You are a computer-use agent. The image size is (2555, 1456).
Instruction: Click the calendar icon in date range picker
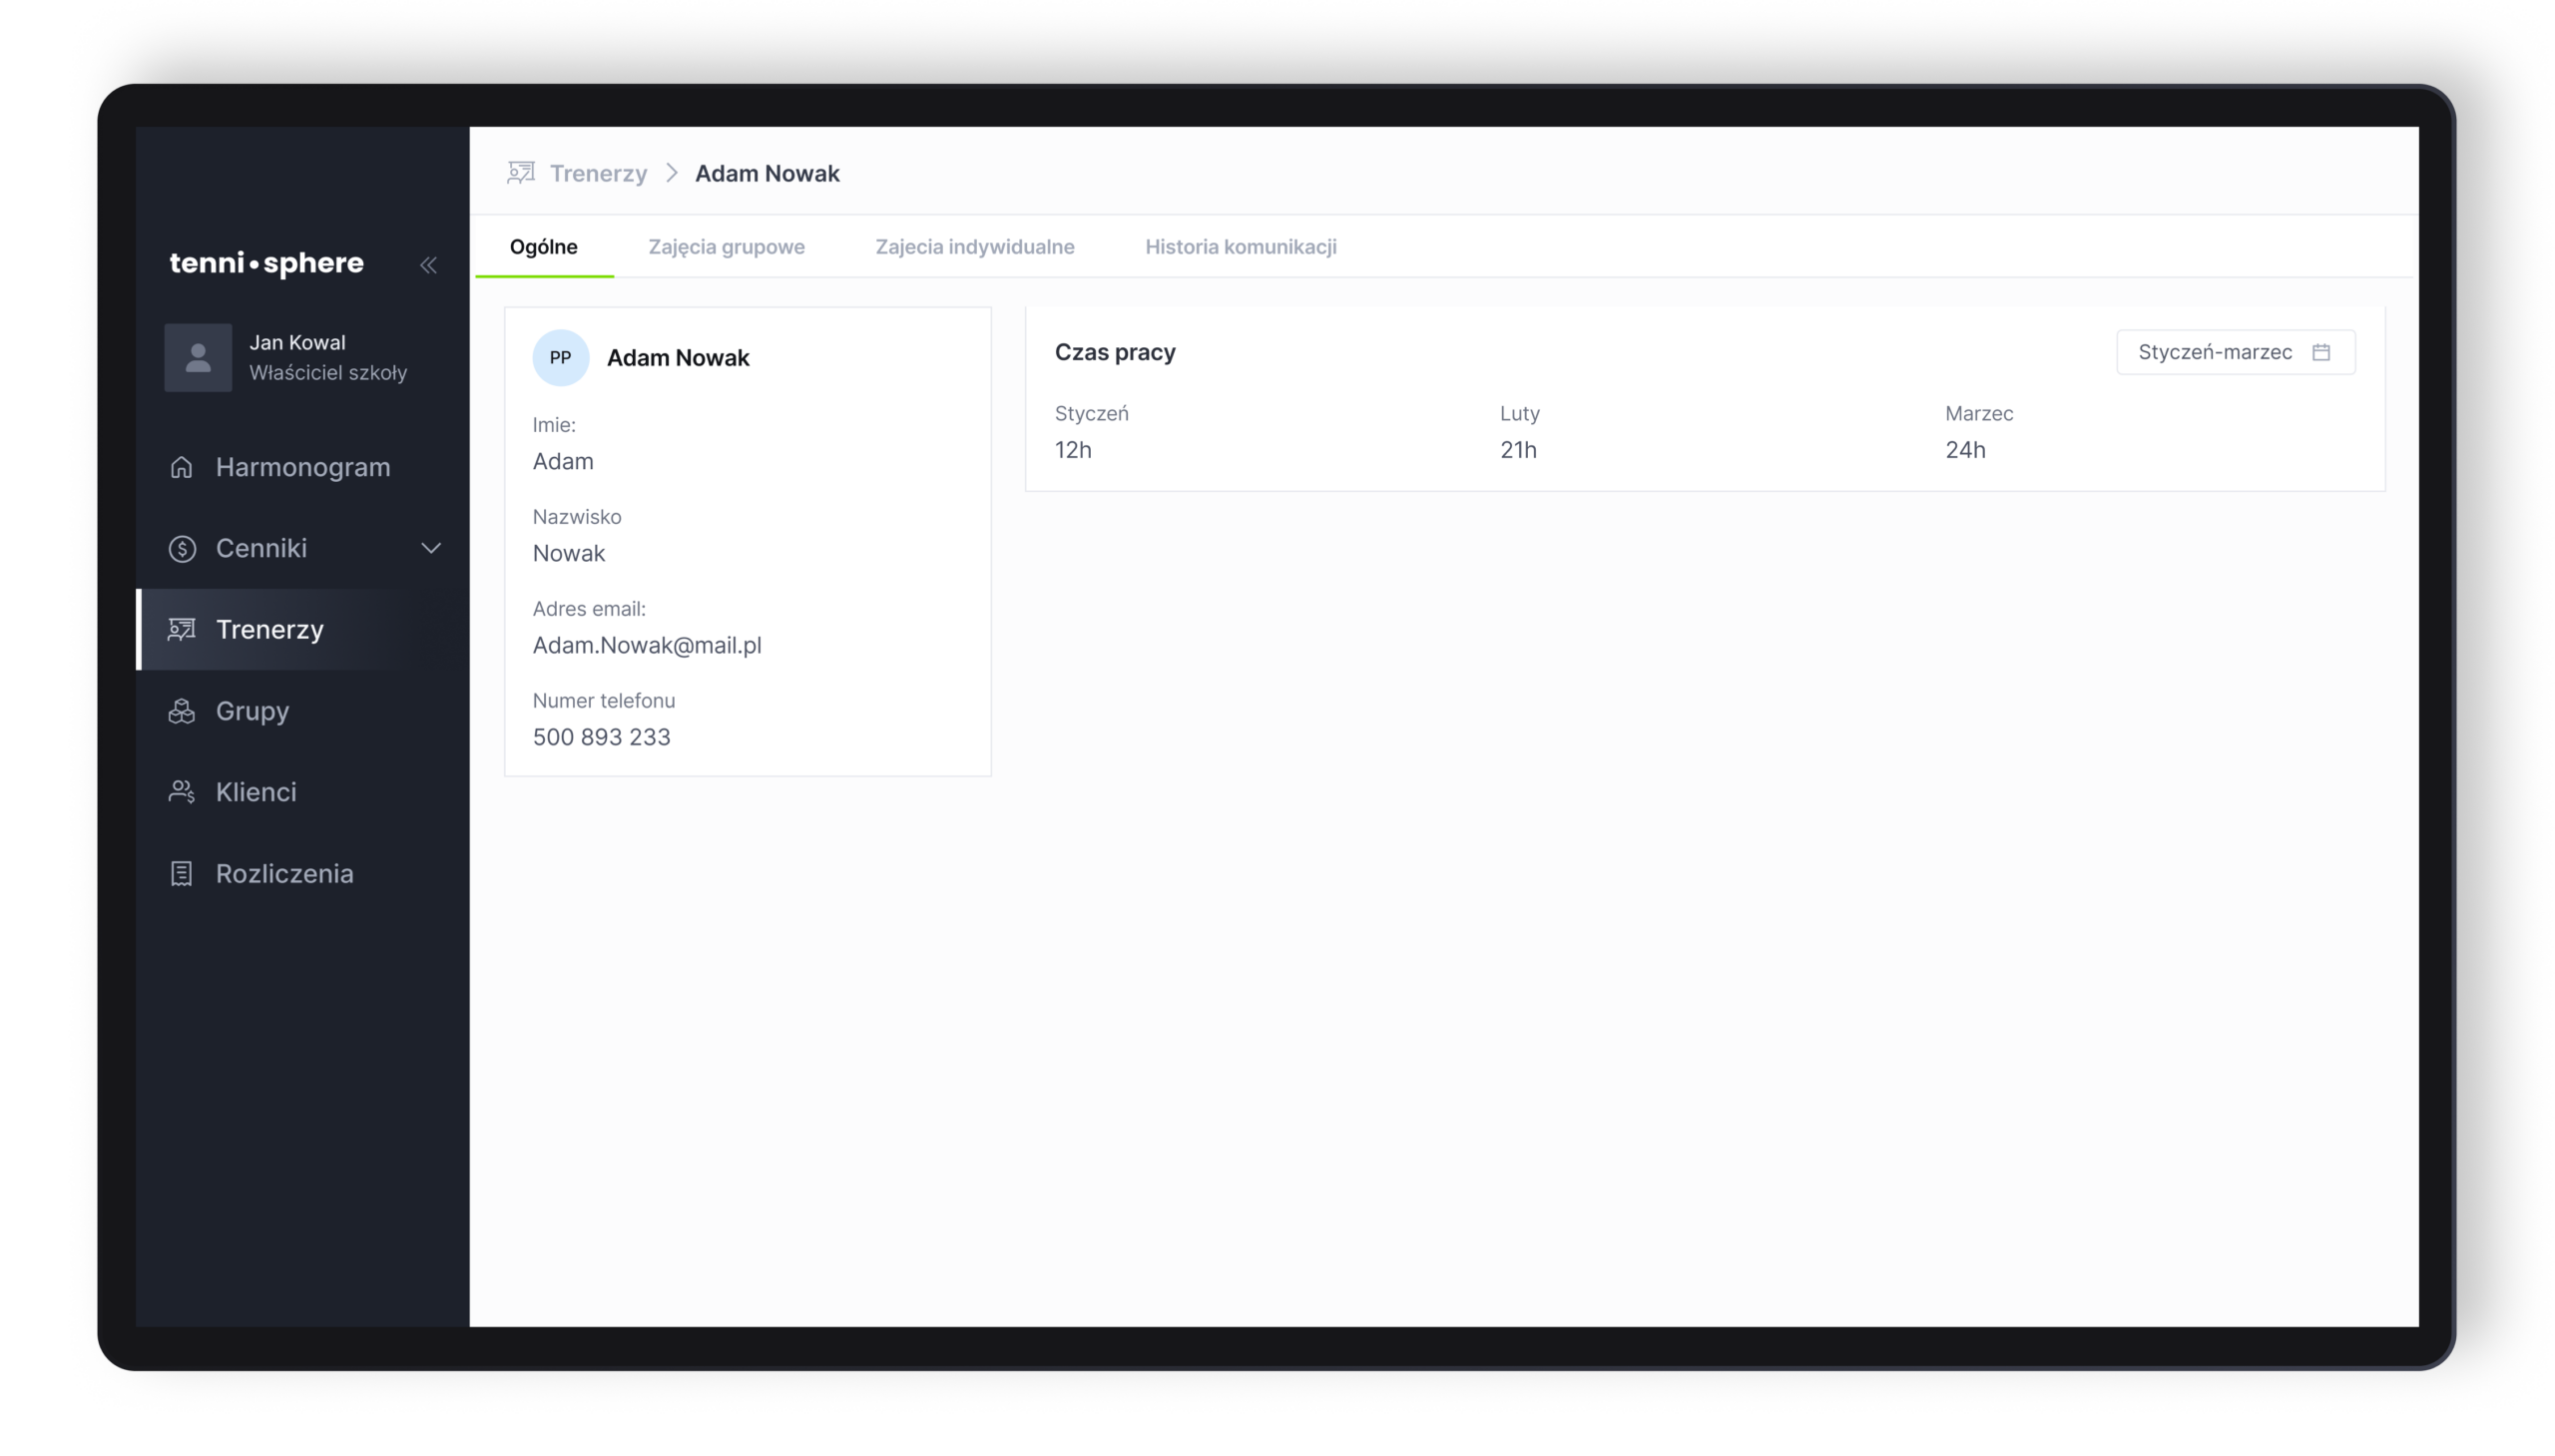2321,352
